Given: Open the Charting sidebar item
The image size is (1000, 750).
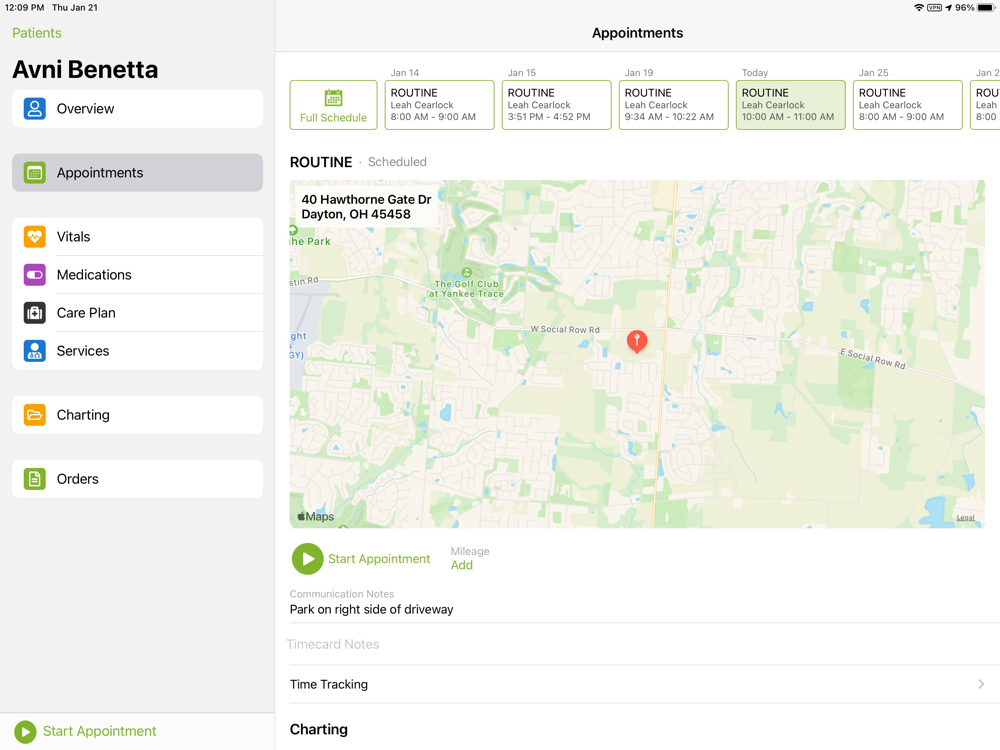Looking at the screenshot, I should pos(137,415).
